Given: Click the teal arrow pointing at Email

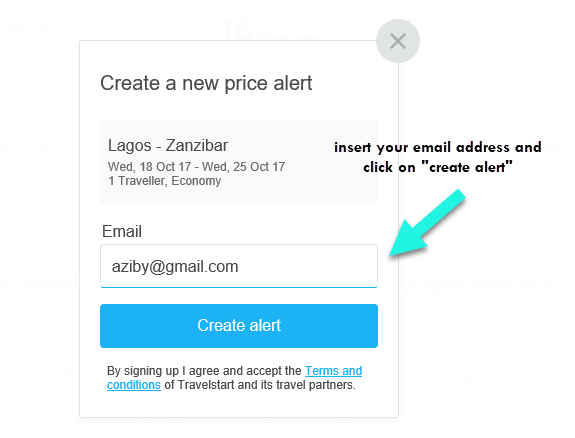Looking at the screenshot, I should [x=427, y=223].
